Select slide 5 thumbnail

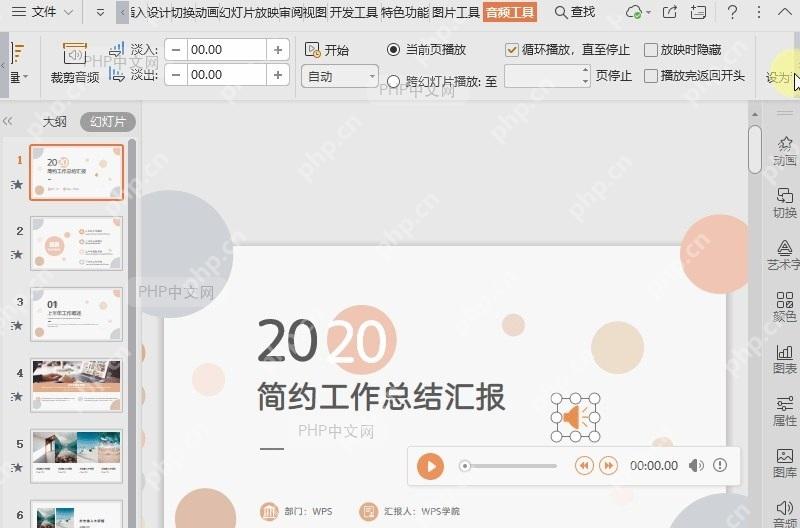[x=77, y=456]
